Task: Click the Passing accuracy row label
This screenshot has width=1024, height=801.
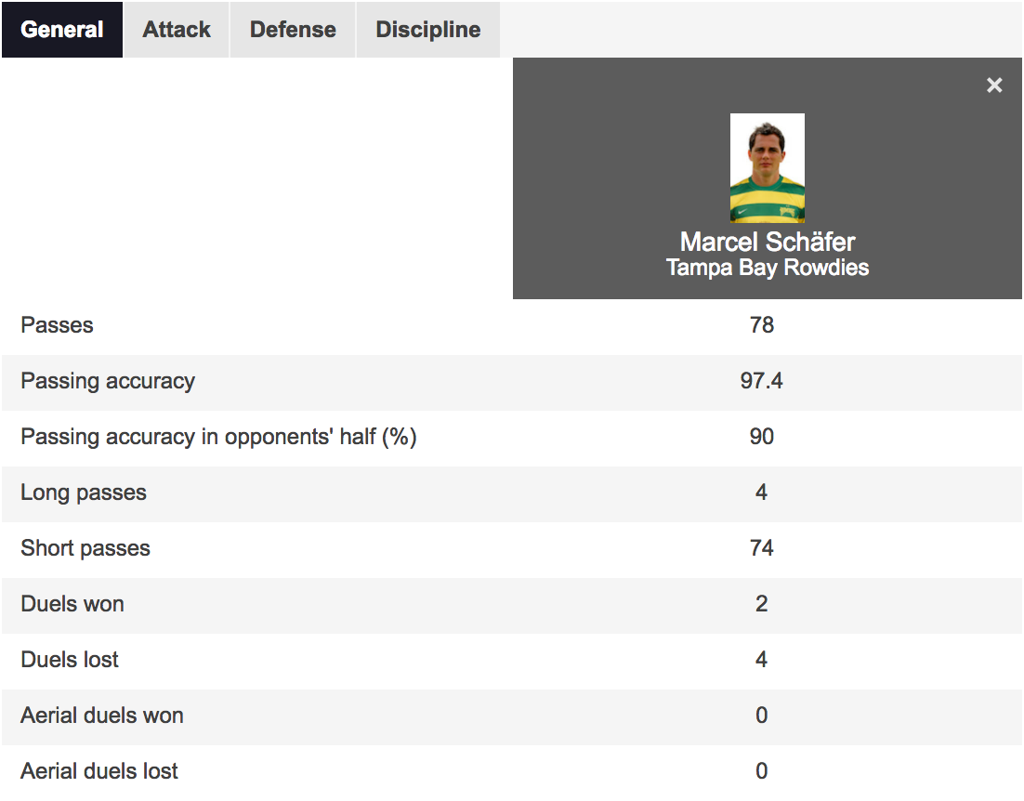Action: point(108,381)
